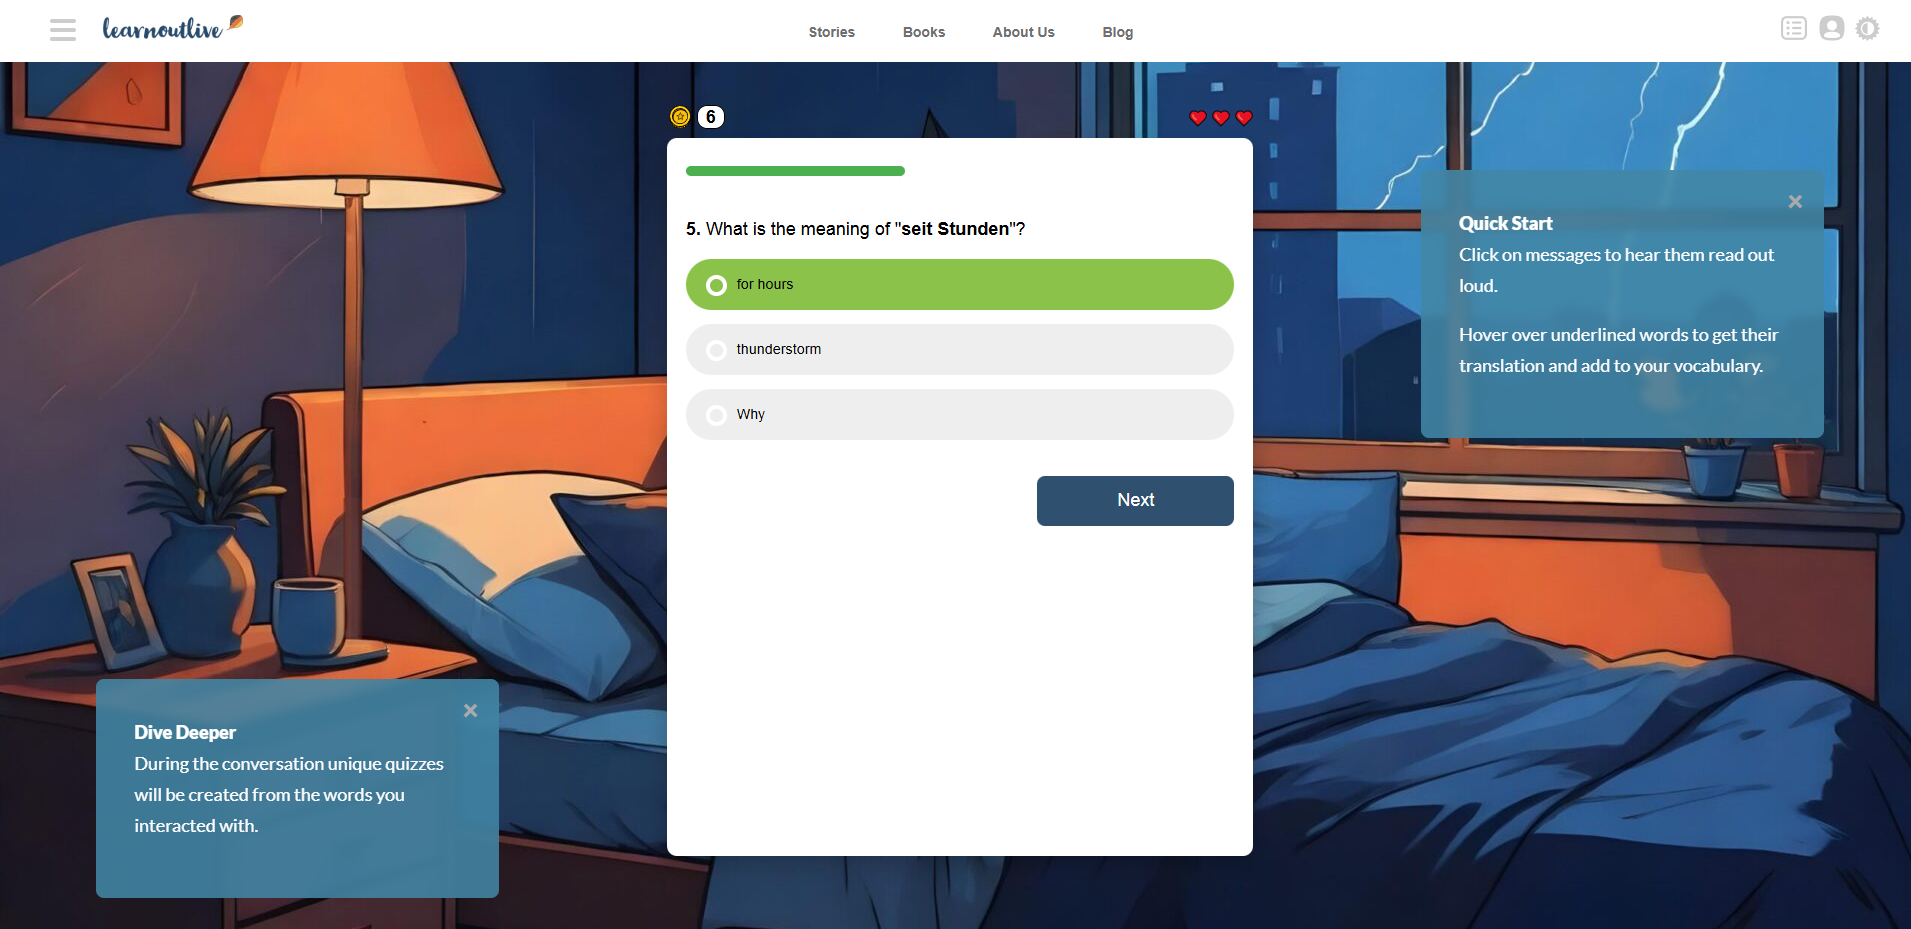Toggle the theme brightness icon
The image size is (1911, 929).
1867,28
